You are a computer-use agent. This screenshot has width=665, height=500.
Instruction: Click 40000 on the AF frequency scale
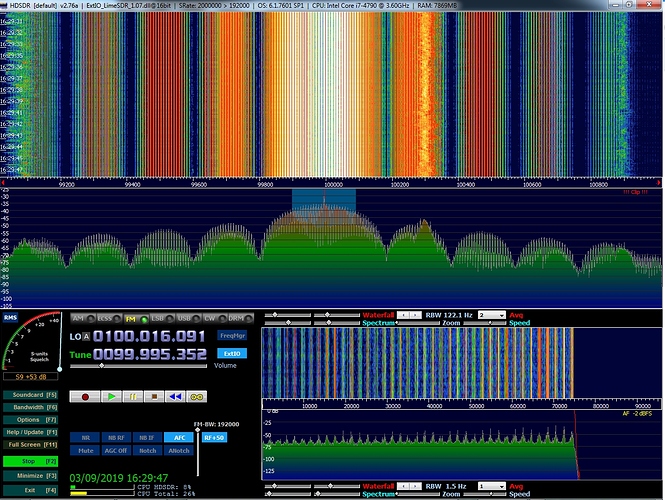434,406
